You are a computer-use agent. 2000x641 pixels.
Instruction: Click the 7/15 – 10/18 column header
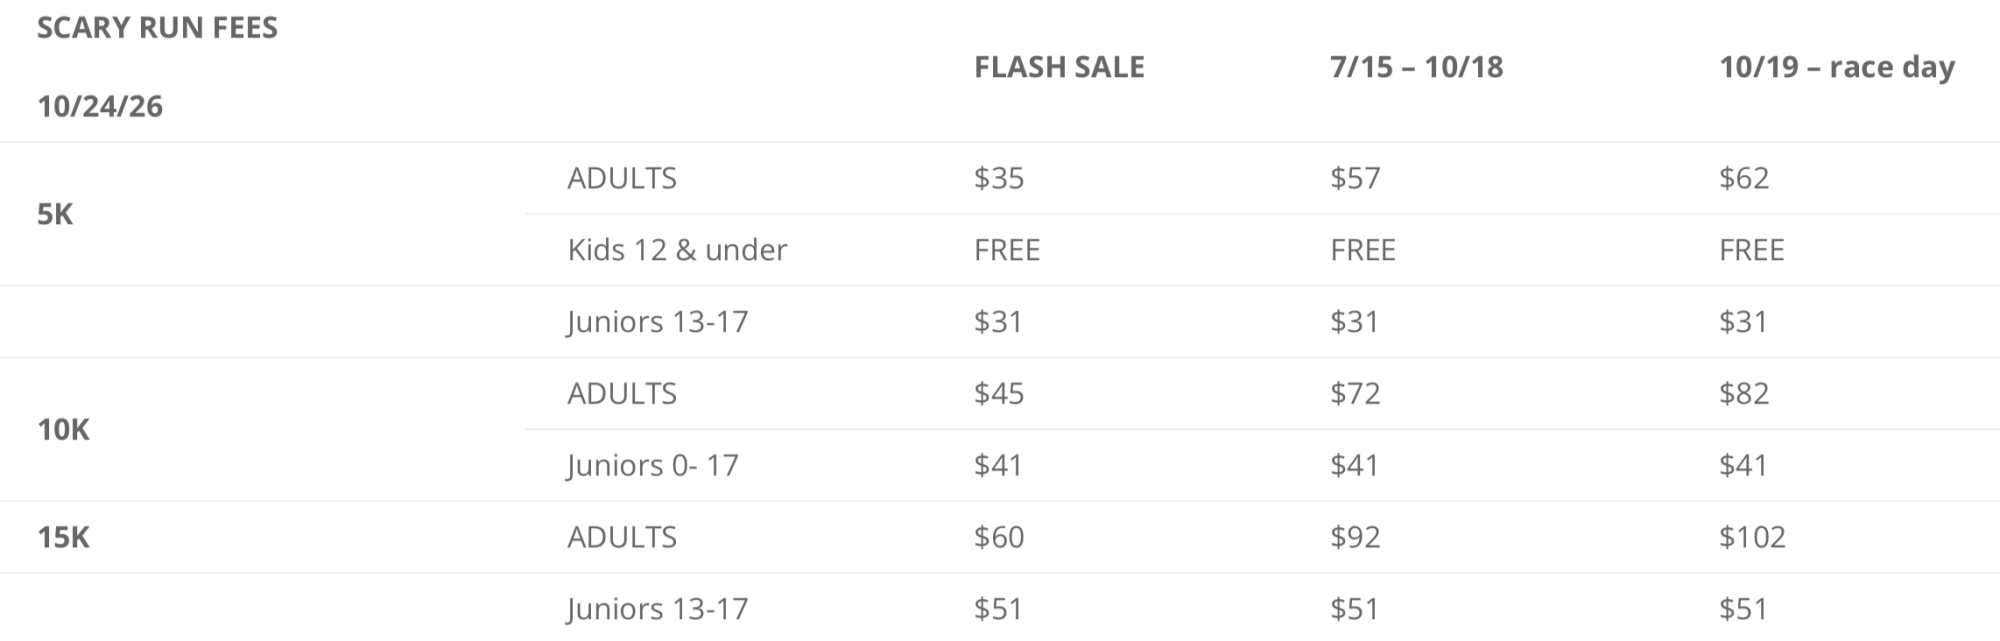[x=1416, y=67]
